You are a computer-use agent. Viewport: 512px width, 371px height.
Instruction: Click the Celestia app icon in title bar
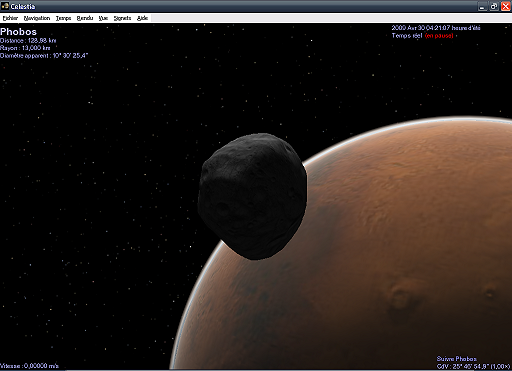tap(5, 6)
